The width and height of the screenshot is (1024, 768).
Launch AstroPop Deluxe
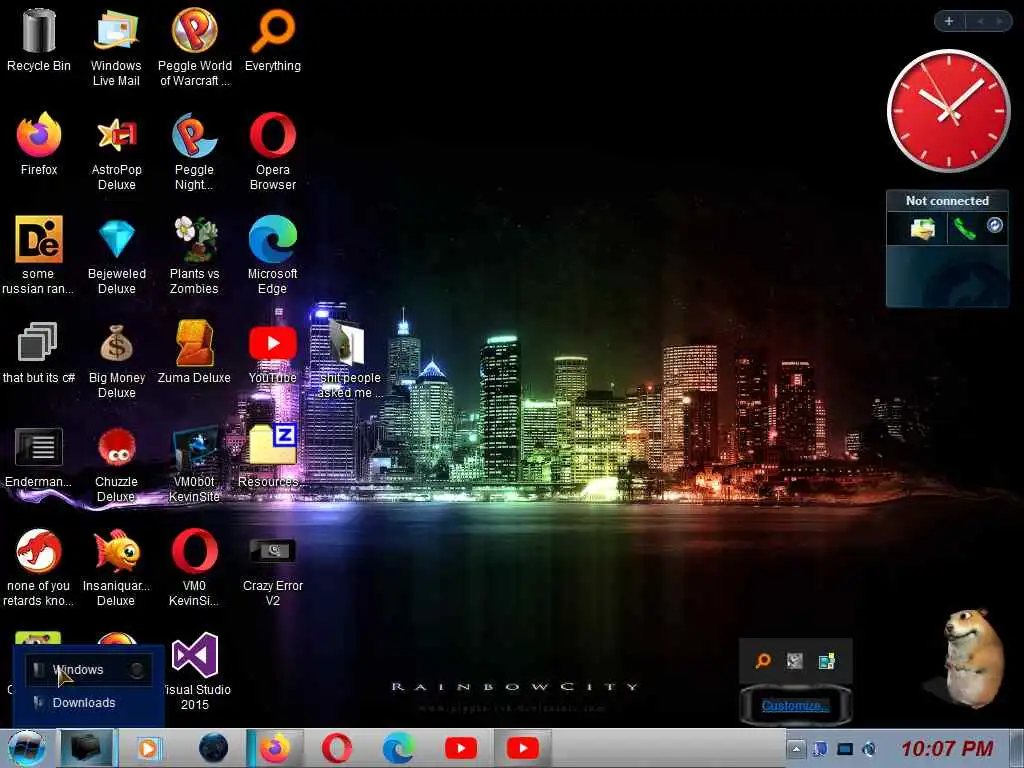click(116, 152)
